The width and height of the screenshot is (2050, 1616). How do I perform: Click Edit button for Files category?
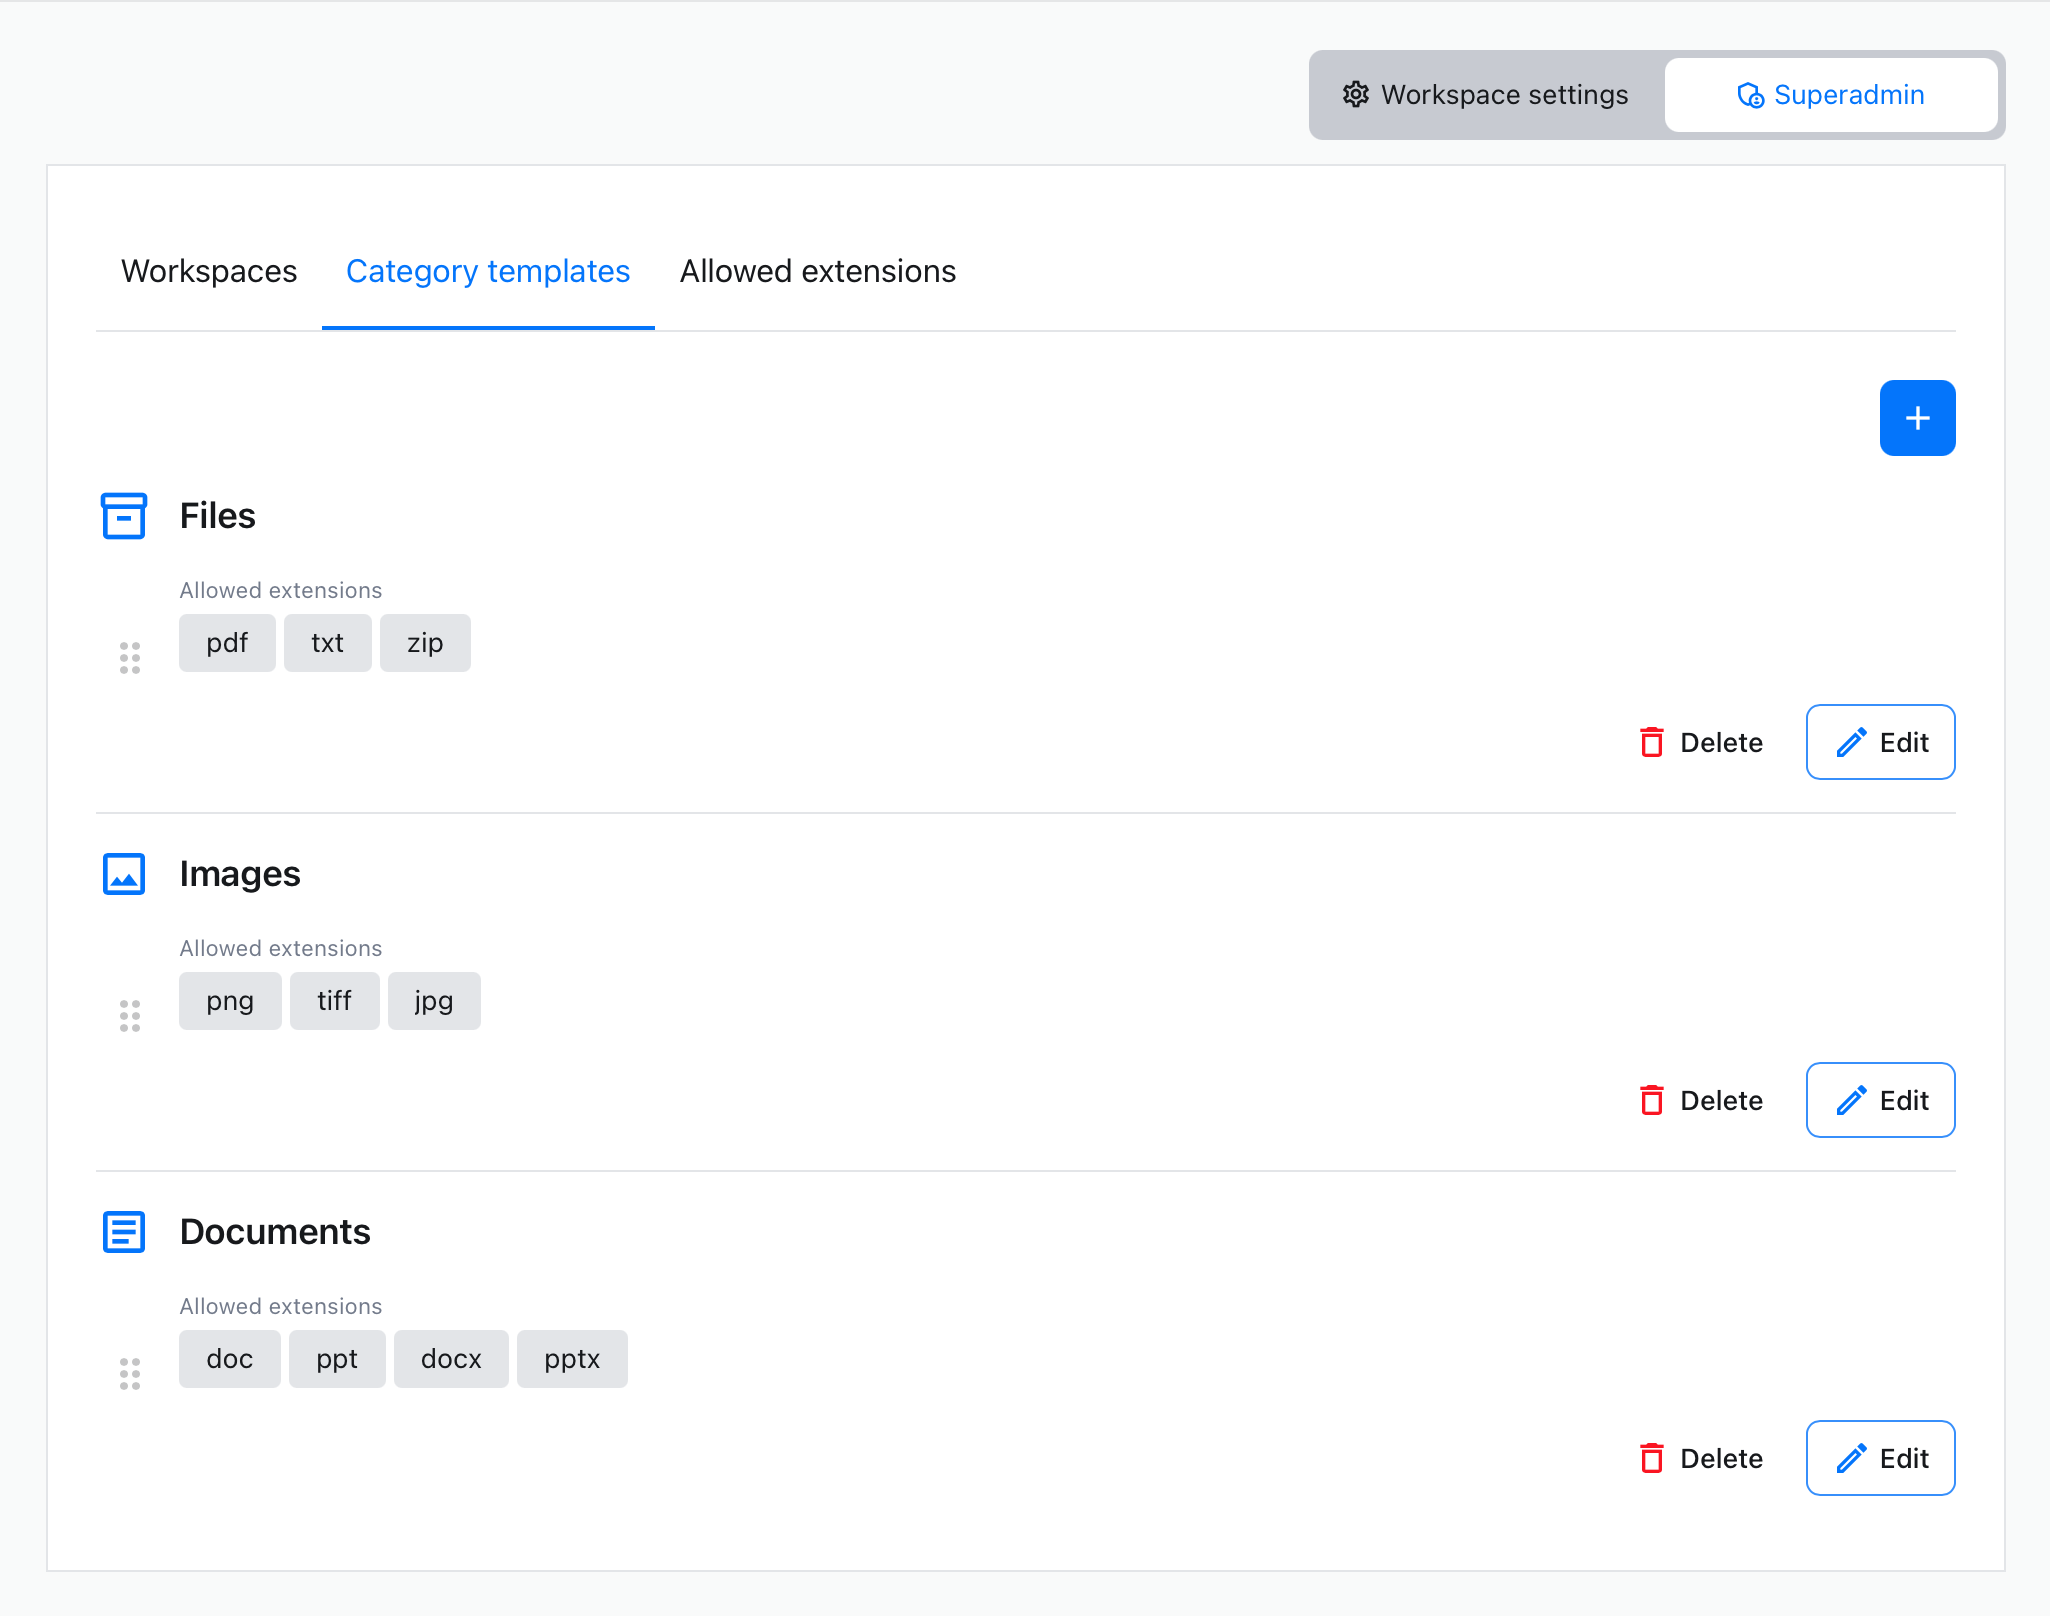coord(1879,742)
